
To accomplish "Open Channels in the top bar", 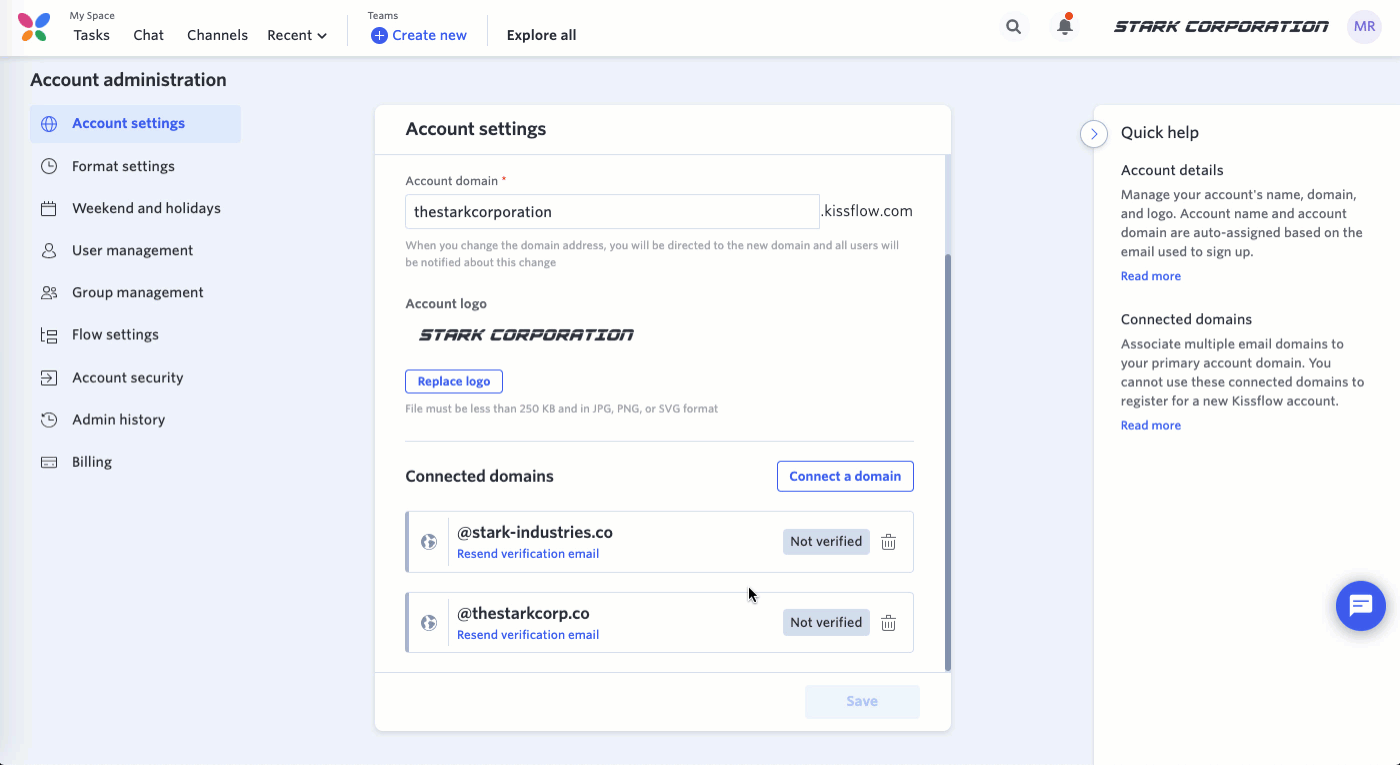I will tap(217, 35).
